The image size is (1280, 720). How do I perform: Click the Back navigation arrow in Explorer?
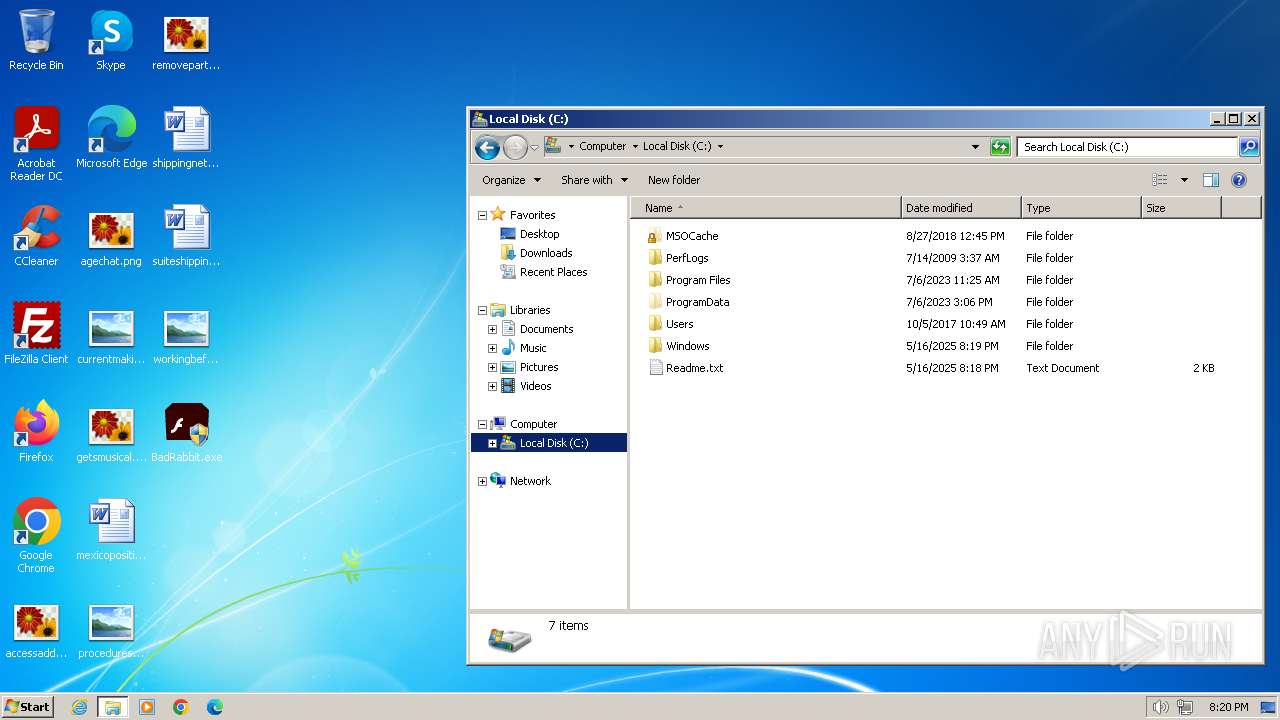pos(487,147)
